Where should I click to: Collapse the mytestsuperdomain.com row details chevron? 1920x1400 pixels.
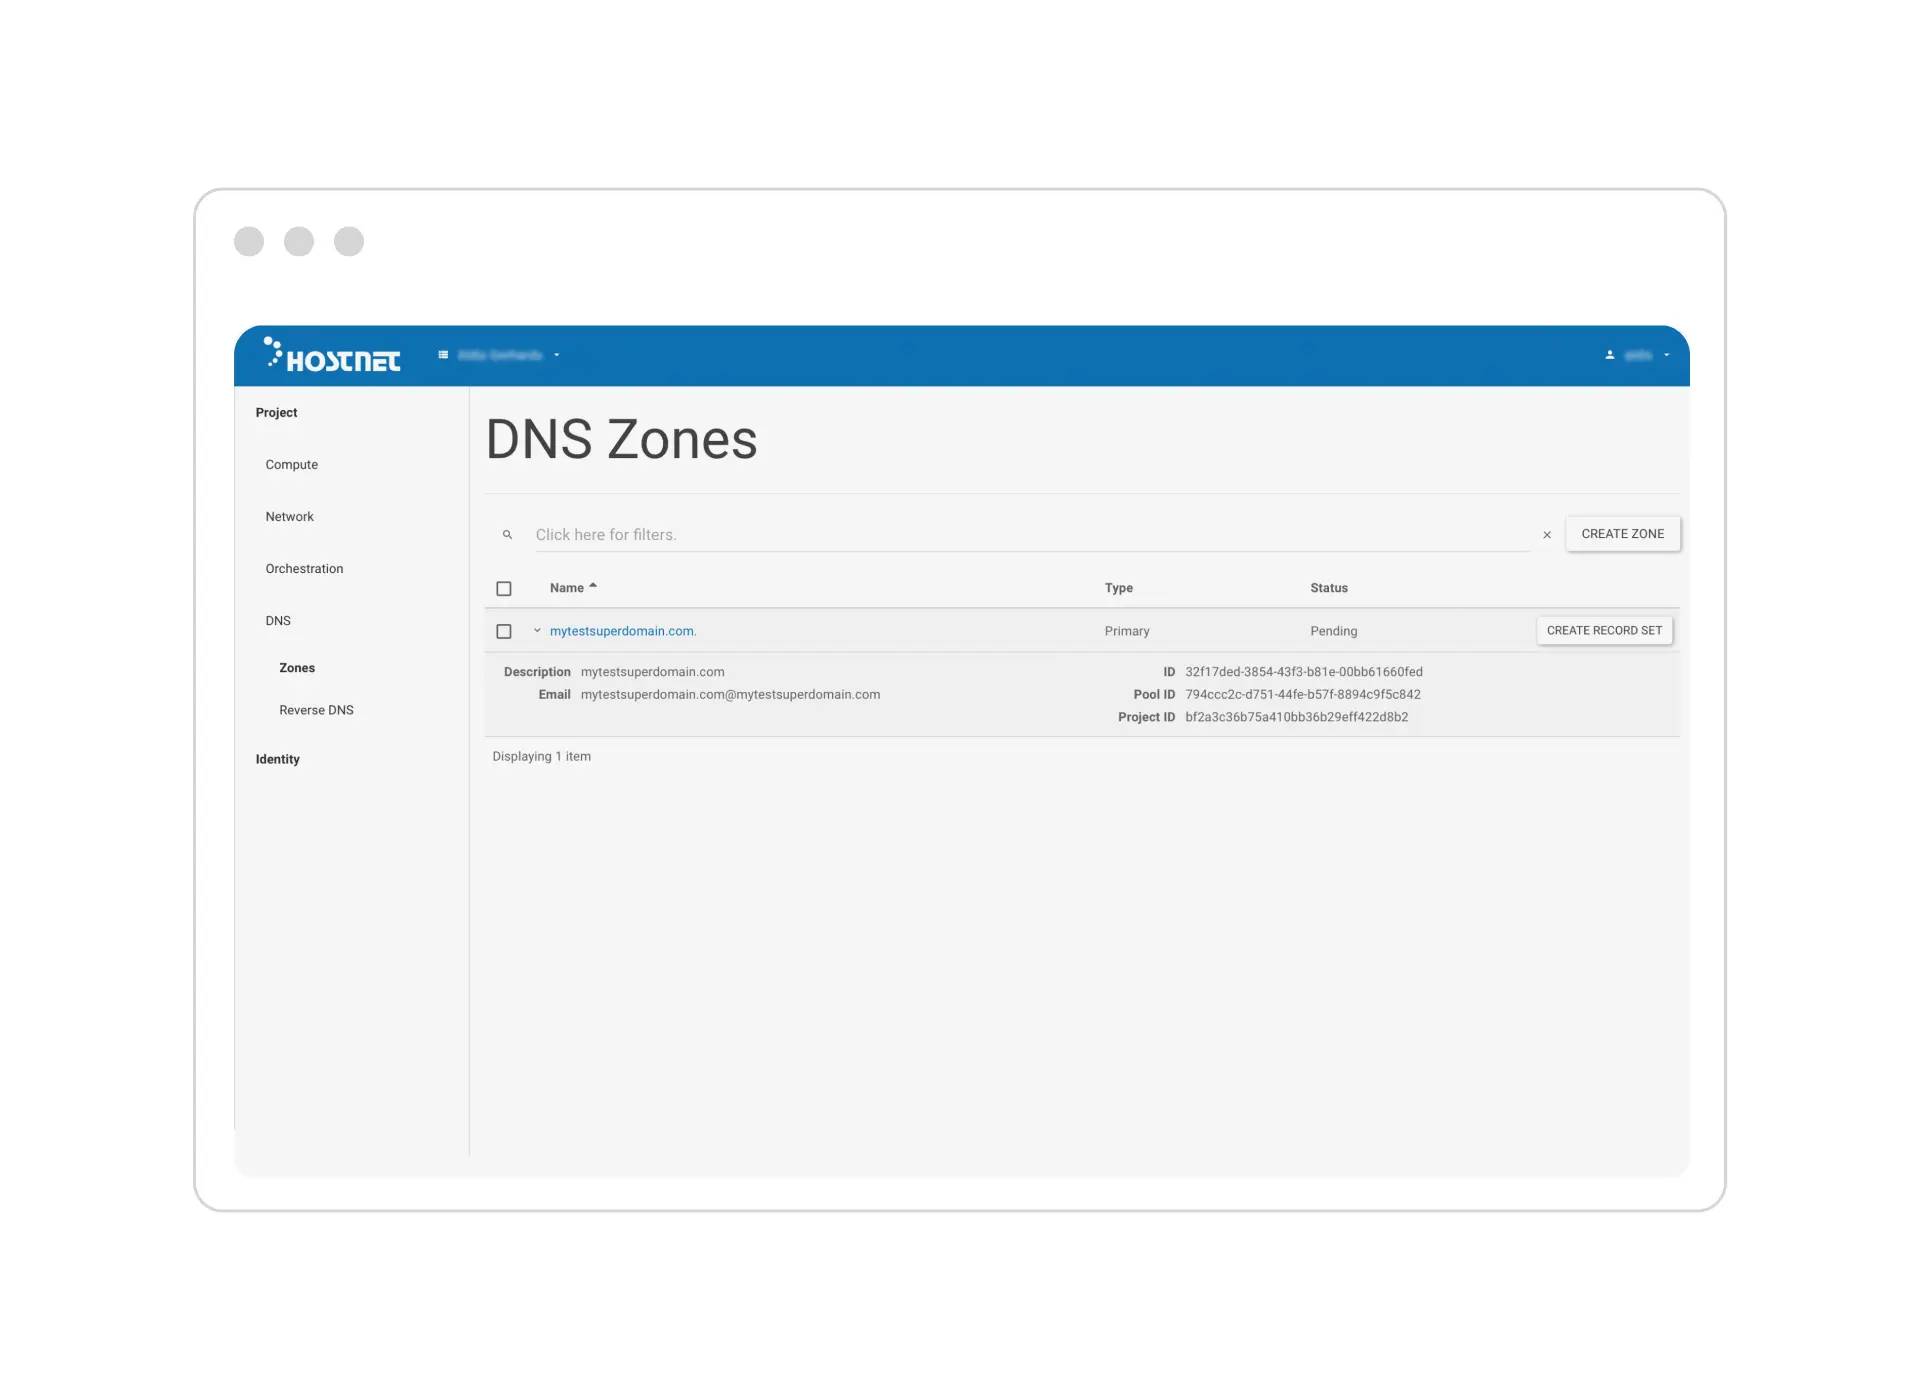tap(537, 631)
